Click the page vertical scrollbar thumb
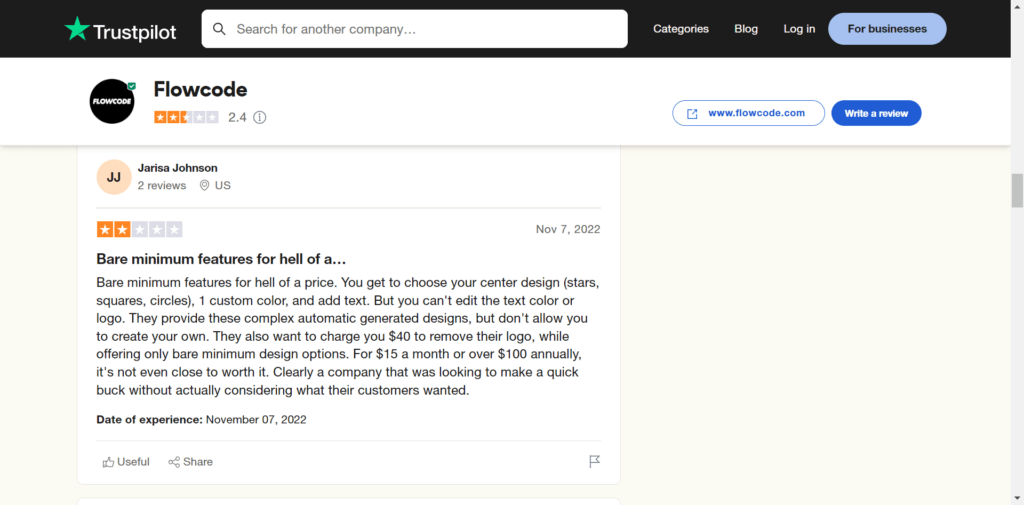 tap(1017, 190)
